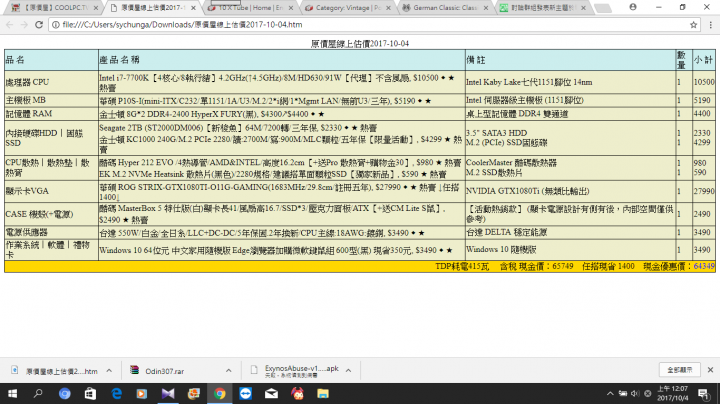
Task: Close the 10 X Tube tab
Action: [x=291, y=8]
